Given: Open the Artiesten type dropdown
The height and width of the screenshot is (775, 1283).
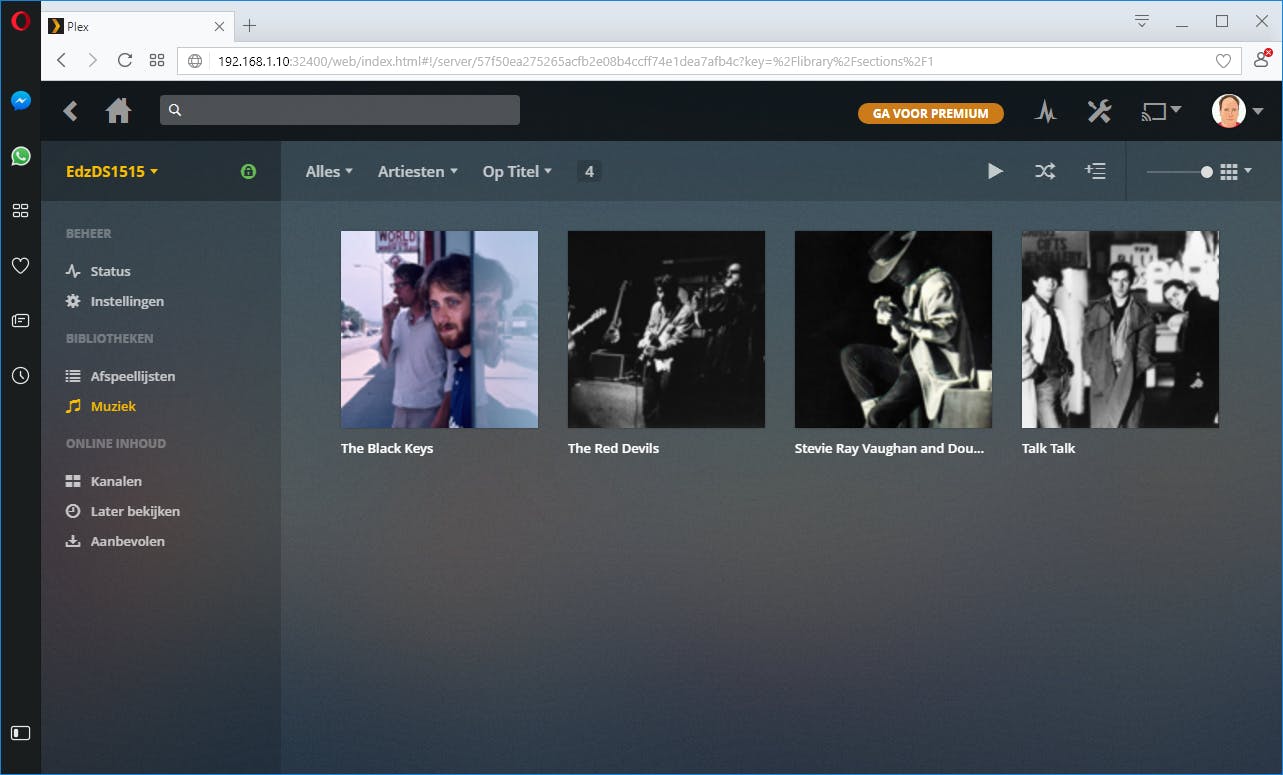Looking at the screenshot, I should click(417, 172).
